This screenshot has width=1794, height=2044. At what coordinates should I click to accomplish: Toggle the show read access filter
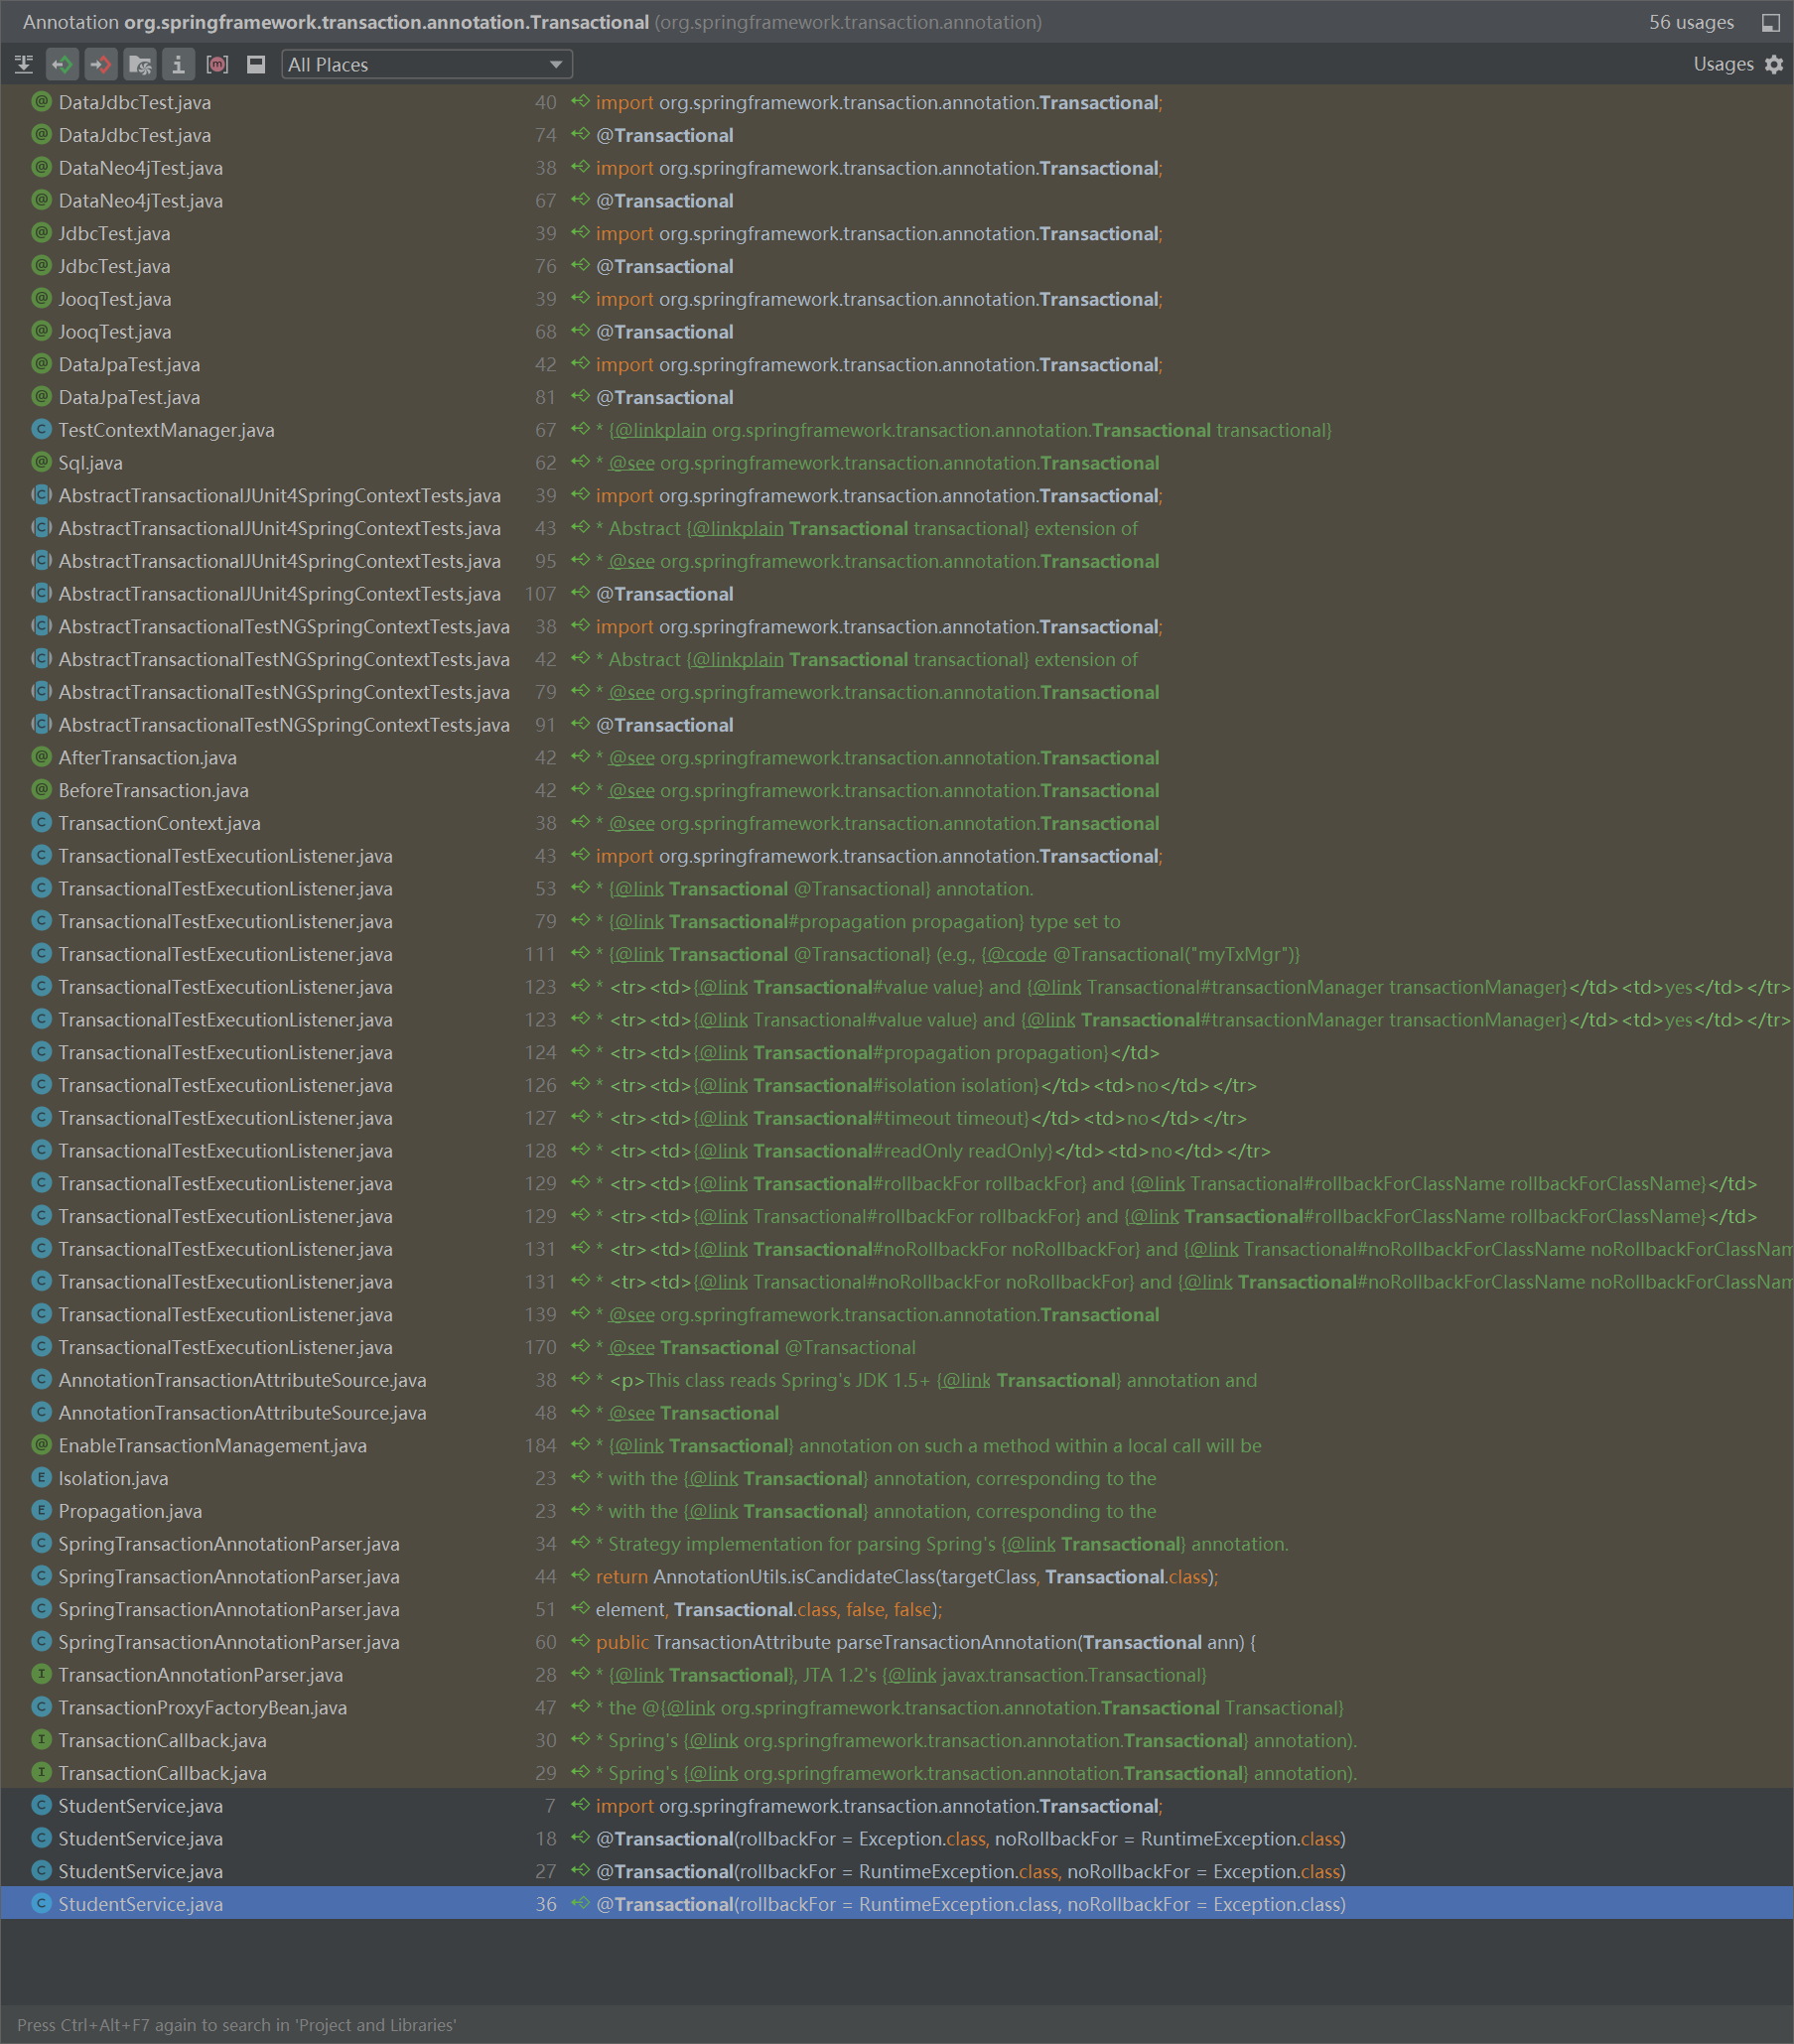tap(62, 65)
